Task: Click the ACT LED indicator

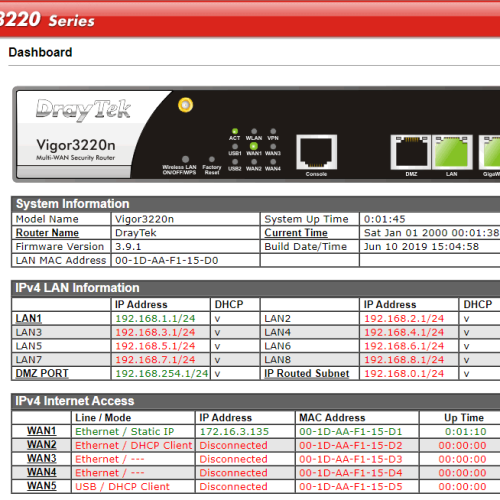Action: click(x=235, y=131)
